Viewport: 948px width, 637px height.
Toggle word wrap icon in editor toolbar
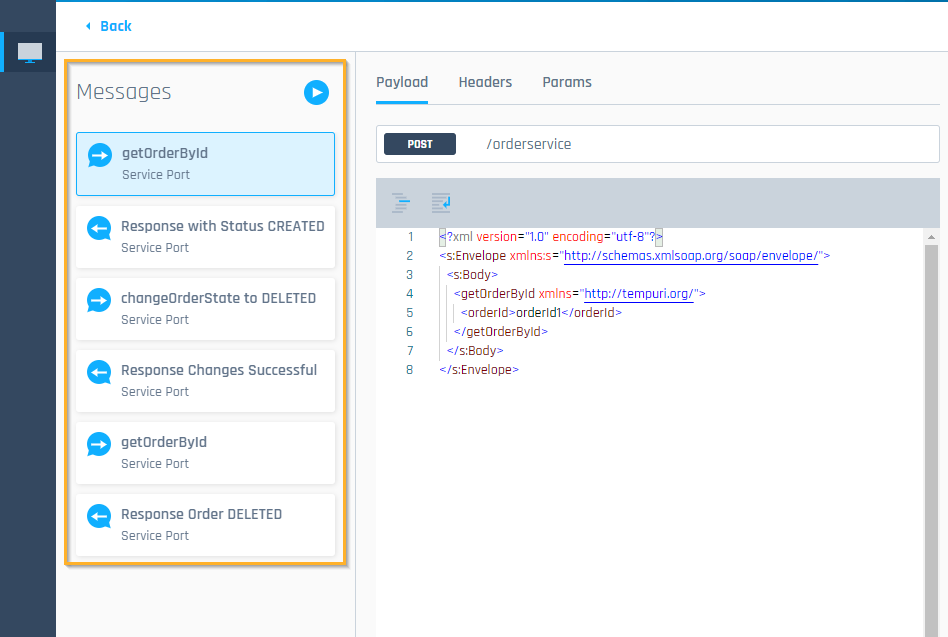(441, 203)
